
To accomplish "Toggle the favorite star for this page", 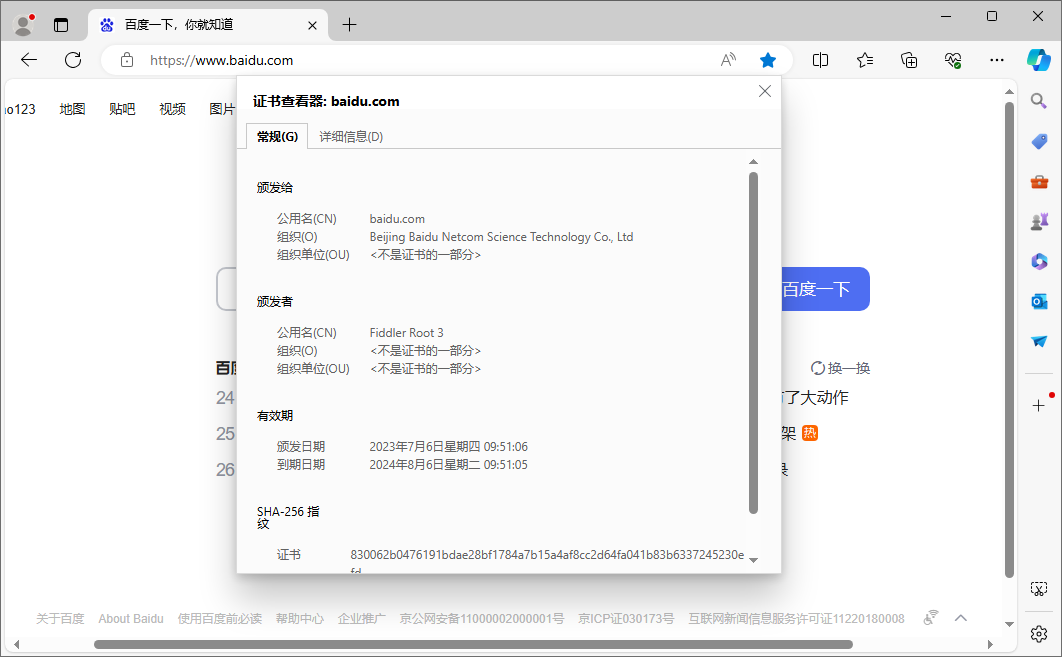I will pyautogui.click(x=767, y=60).
